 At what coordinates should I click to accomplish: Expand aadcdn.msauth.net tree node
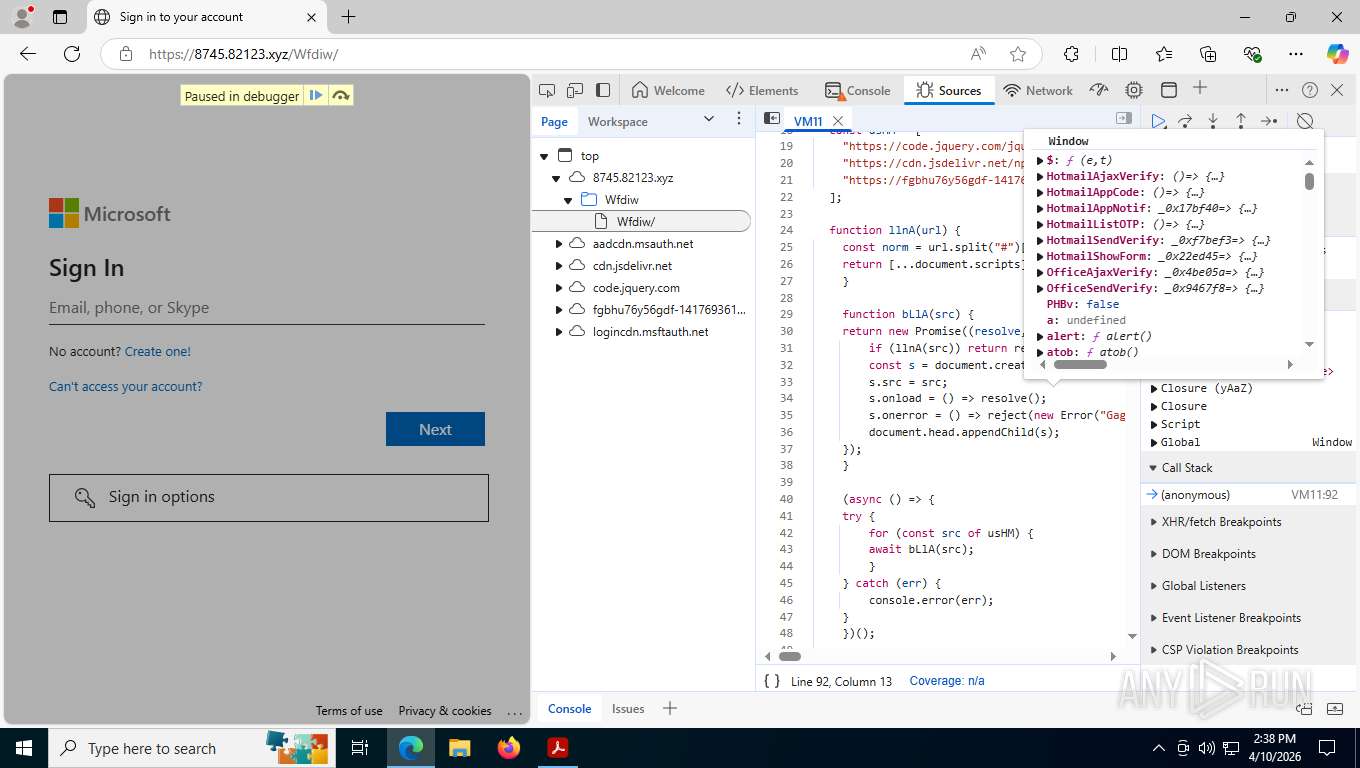click(x=559, y=244)
